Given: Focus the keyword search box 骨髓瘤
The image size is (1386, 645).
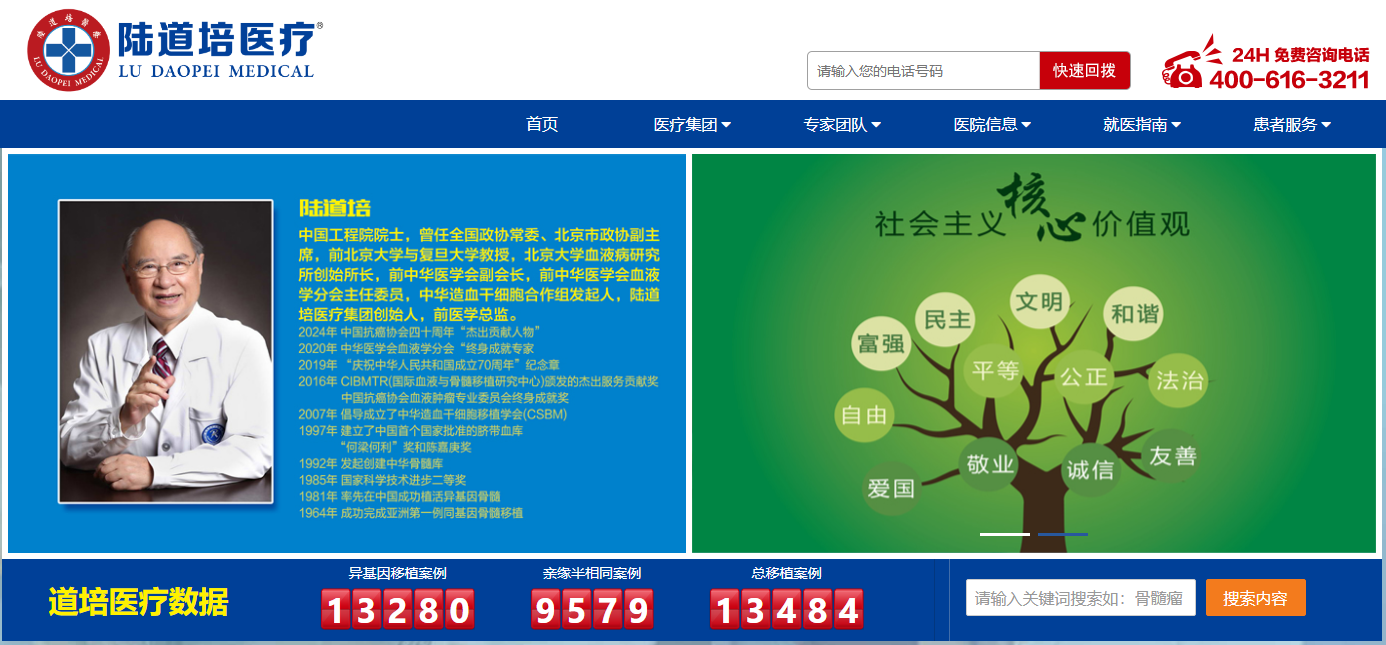Looking at the screenshot, I should [1080, 598].
